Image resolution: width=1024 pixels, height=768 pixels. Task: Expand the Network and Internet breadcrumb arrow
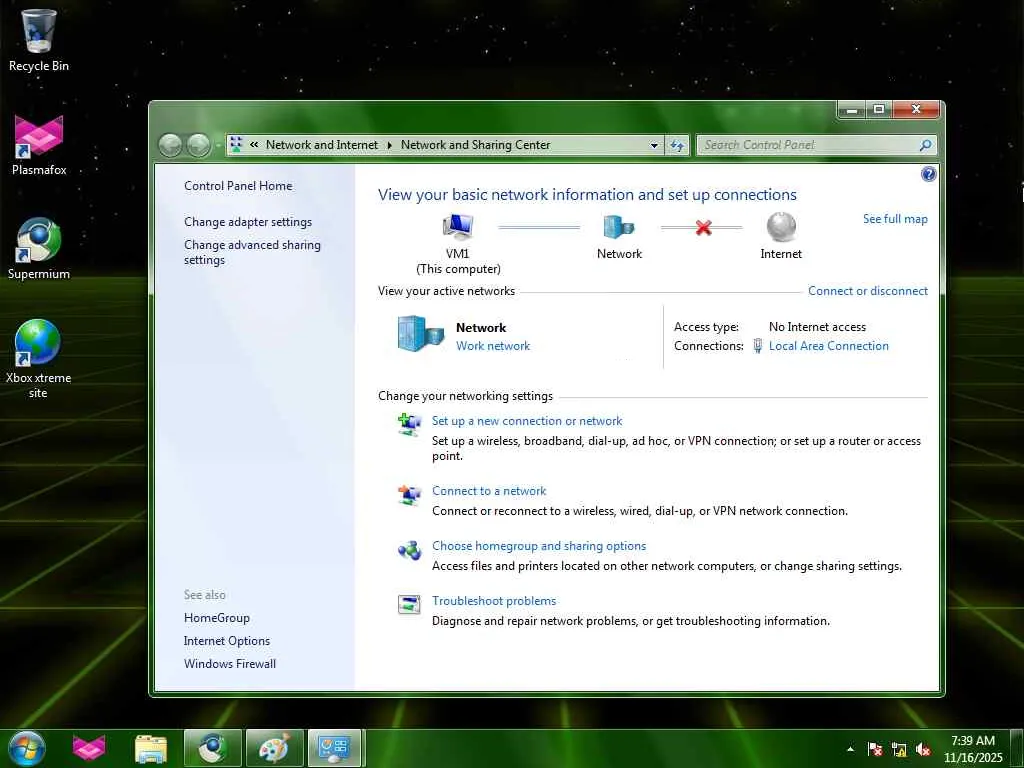coord(389,145)
